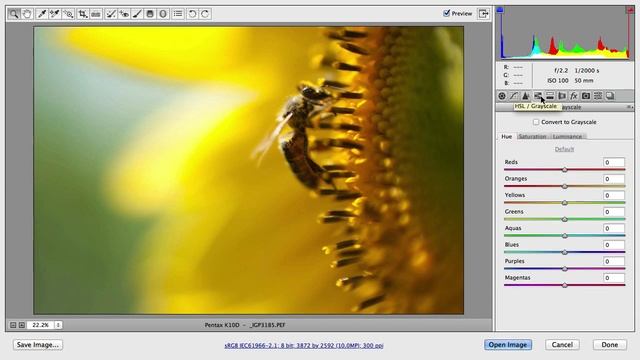Select the Hand tool
The image size is (640, 360).
(27, 14)
